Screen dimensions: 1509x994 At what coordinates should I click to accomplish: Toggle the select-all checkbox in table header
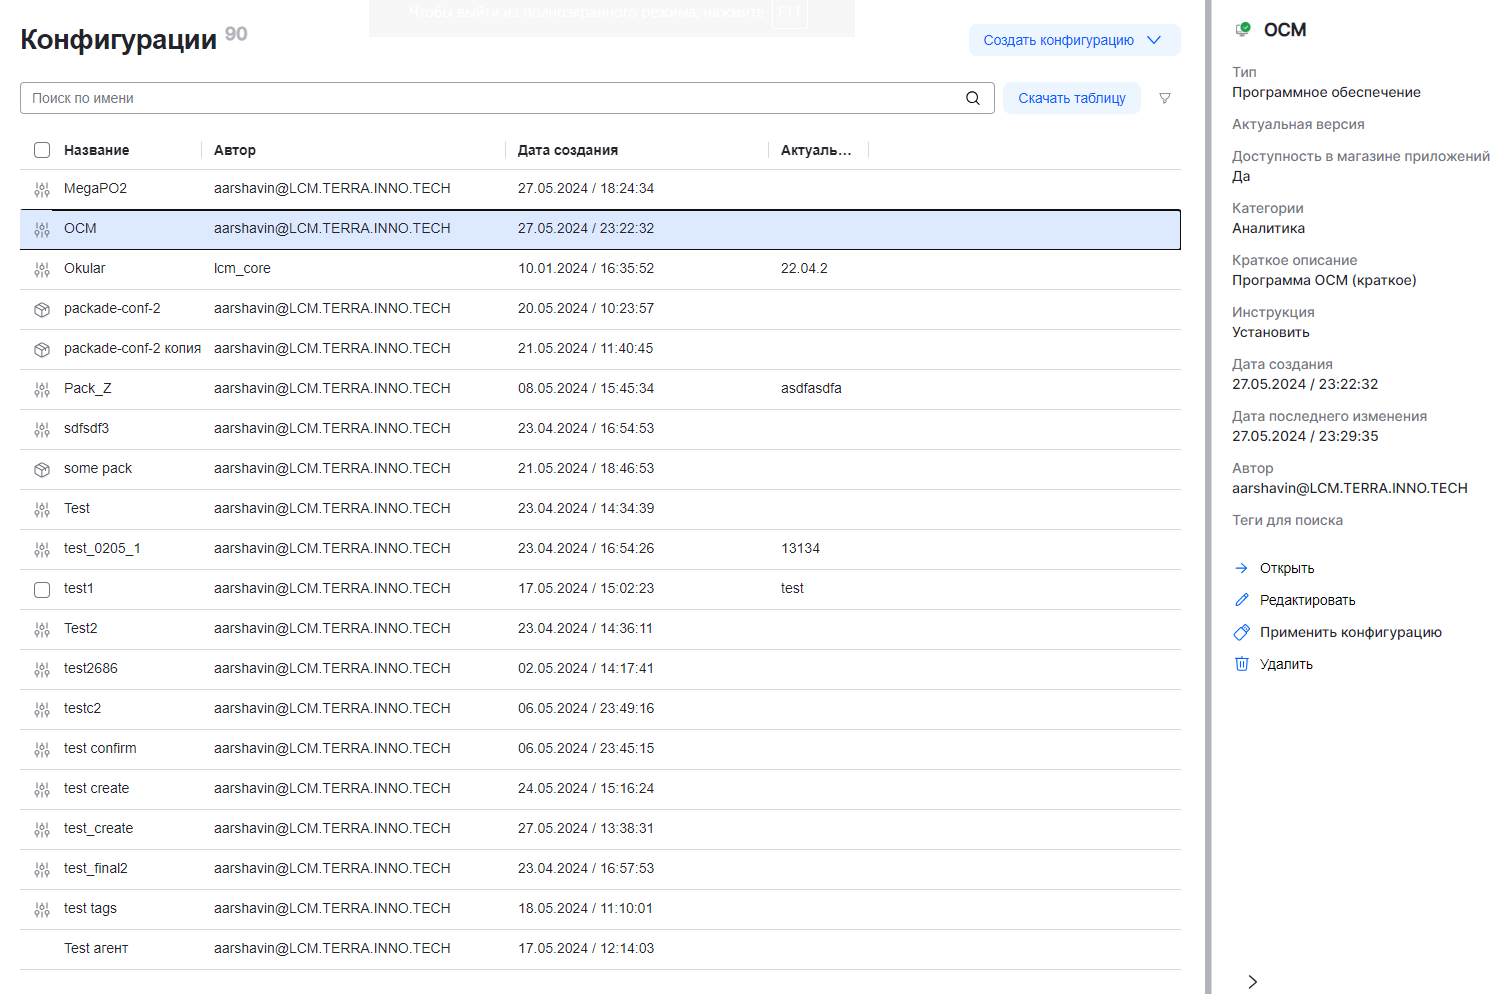pyautogui.click(x=42, y=150)
